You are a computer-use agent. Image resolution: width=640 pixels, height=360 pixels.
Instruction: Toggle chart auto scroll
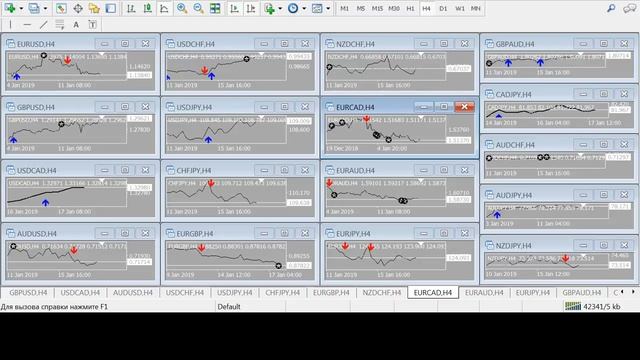pyautogui.click(x=235, y=8)
